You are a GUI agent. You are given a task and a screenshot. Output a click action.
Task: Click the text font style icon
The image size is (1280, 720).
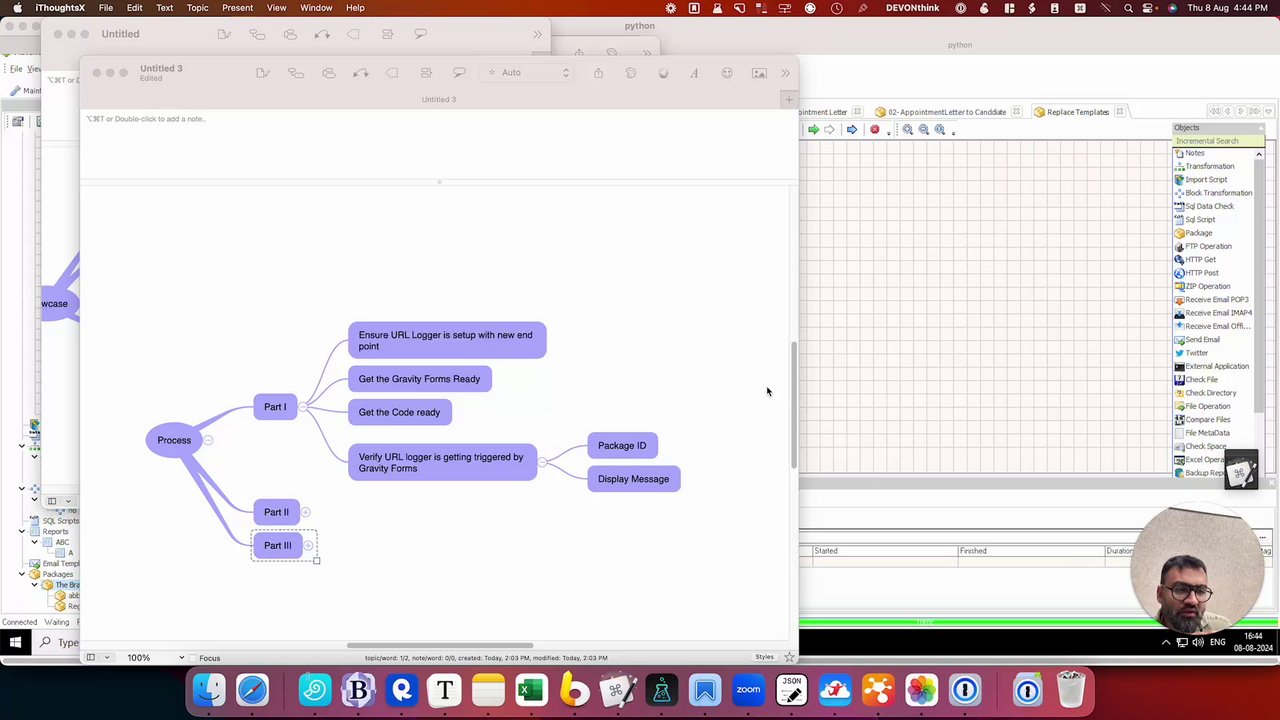694,73
